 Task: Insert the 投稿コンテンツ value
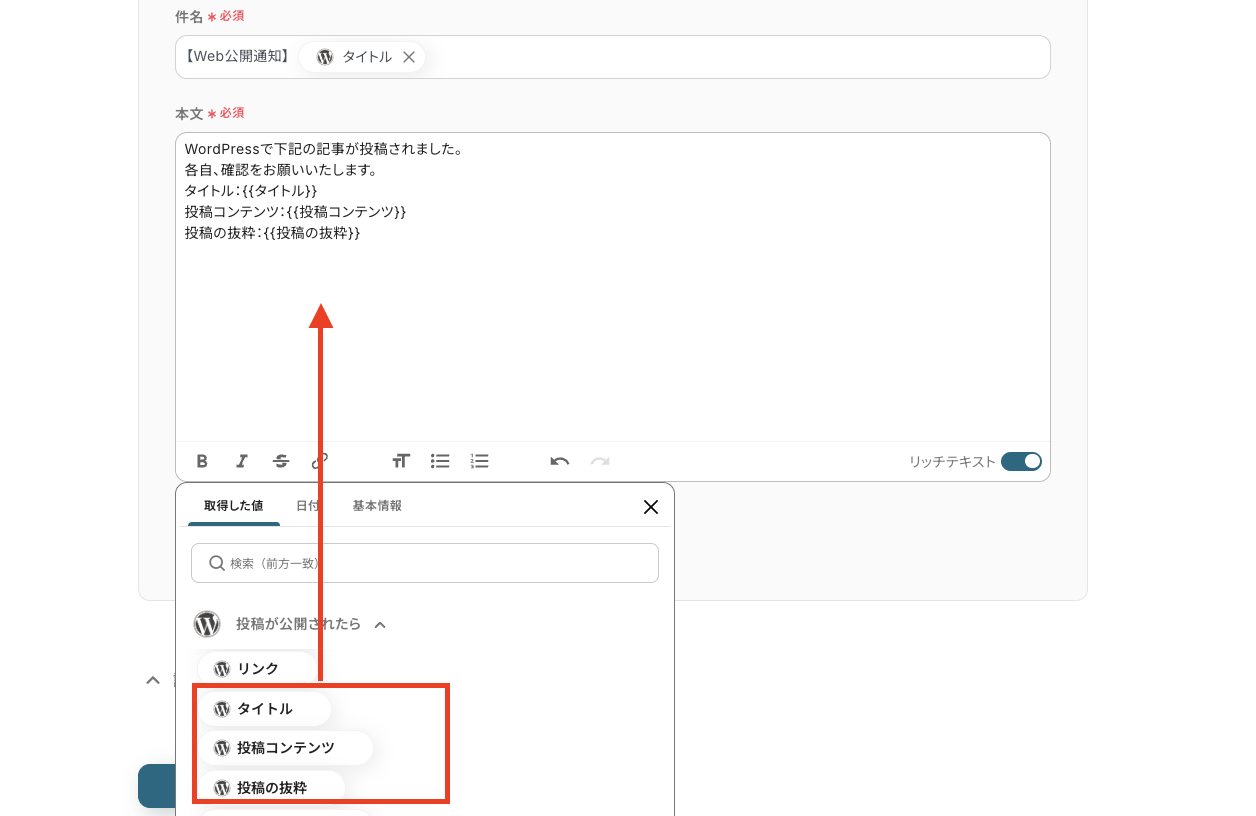(285, 747)
